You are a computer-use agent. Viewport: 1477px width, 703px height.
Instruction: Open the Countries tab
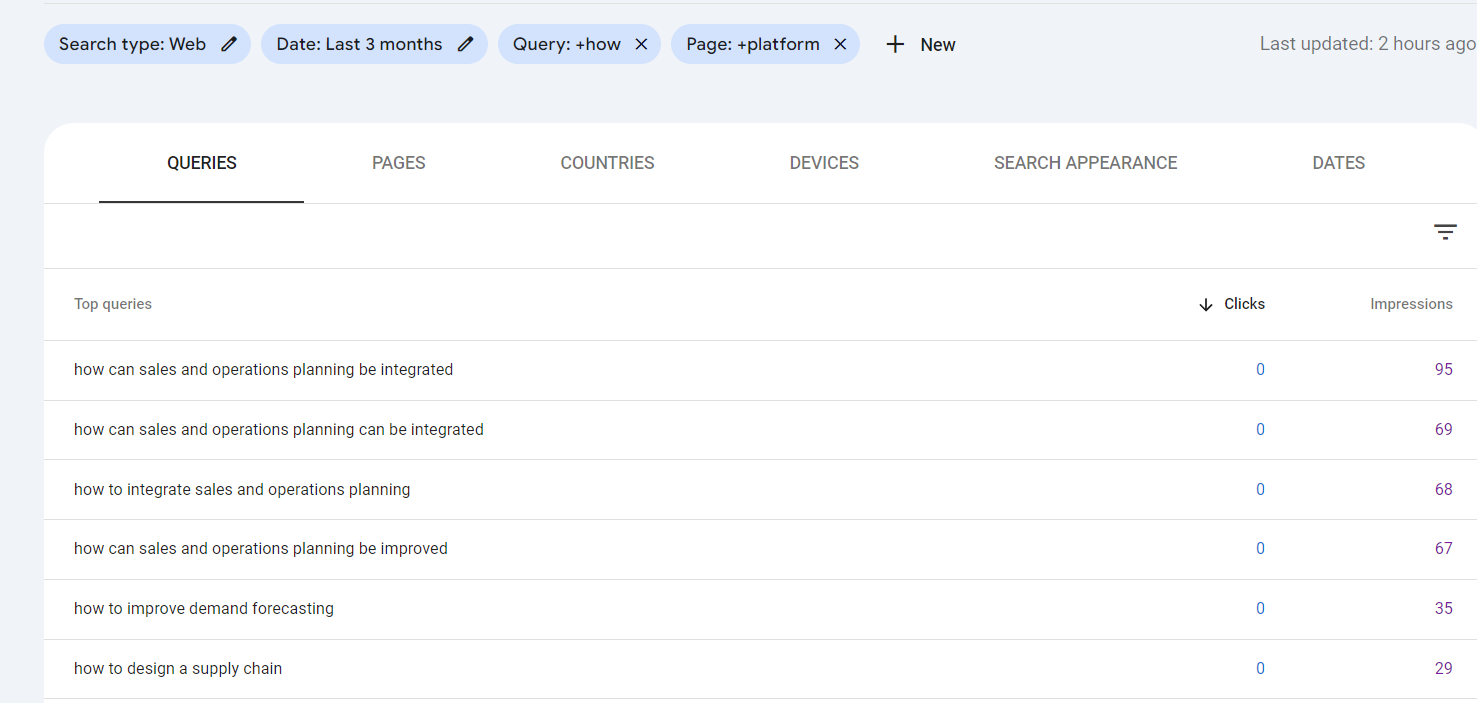pyautogui.click(x=607, y=163)
